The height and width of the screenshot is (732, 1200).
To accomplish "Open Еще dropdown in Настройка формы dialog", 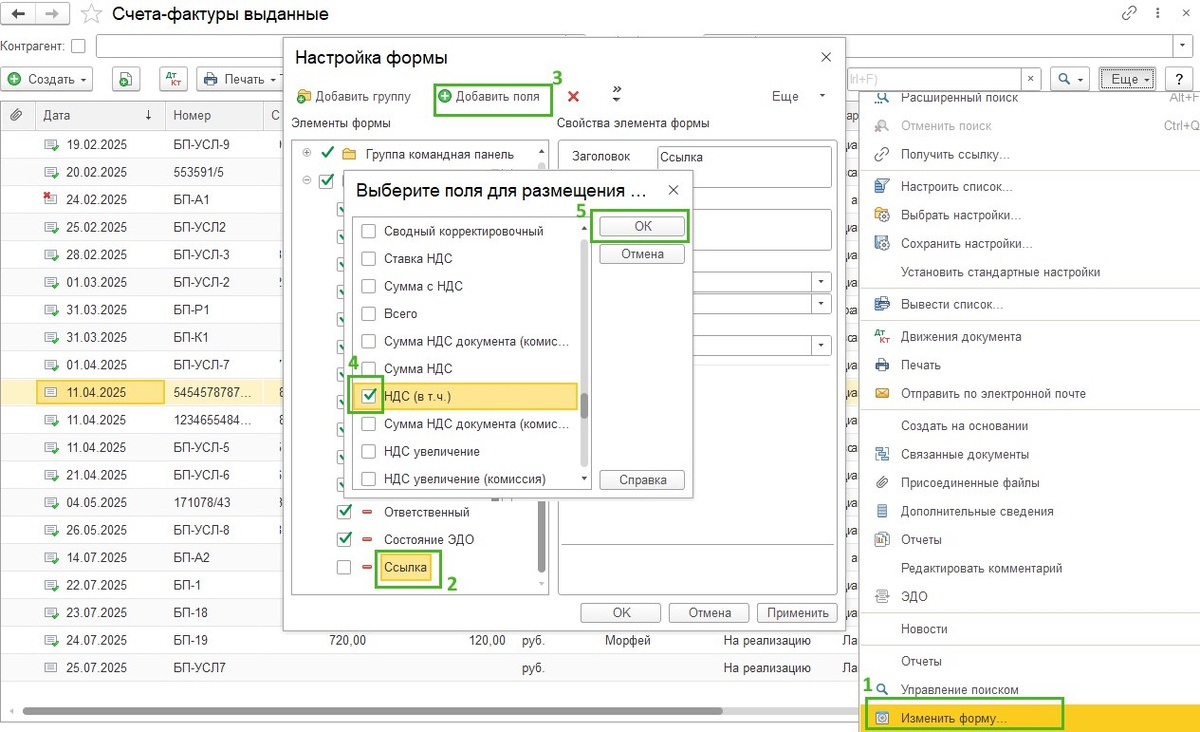I will pyautogui.click(x=800, y=97).
